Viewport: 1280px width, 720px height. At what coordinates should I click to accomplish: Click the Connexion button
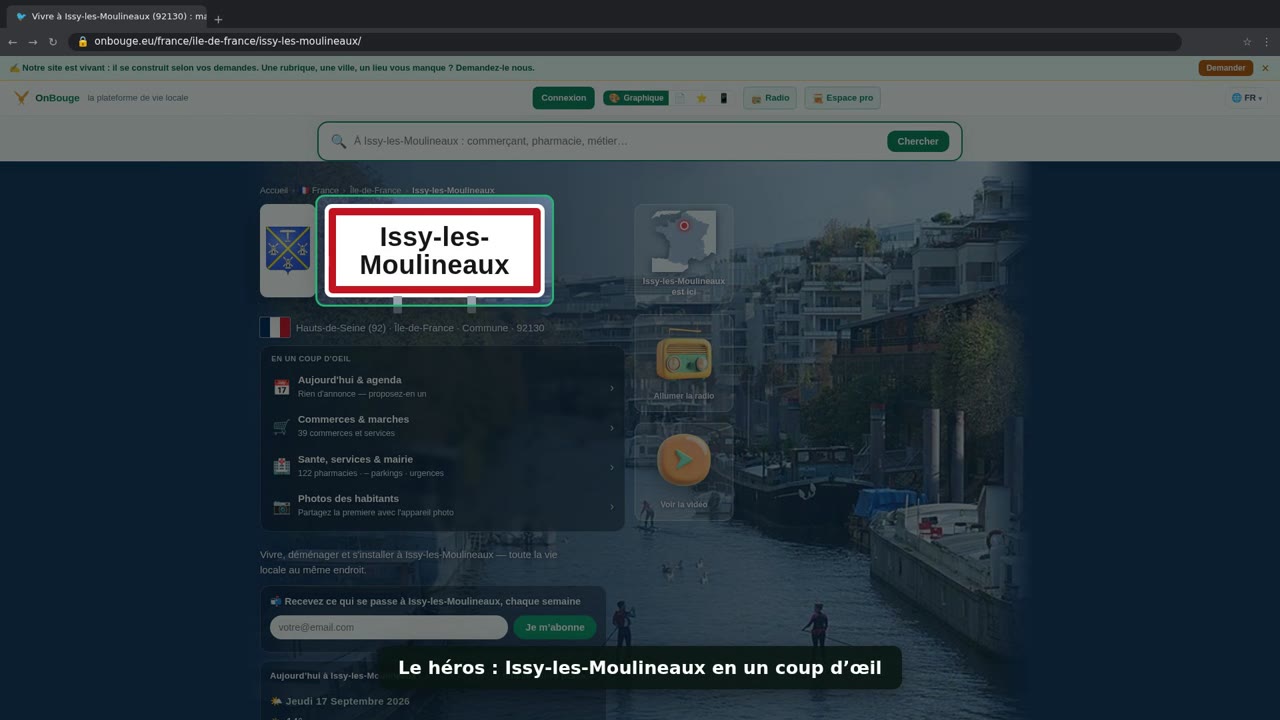pos(563,98)
